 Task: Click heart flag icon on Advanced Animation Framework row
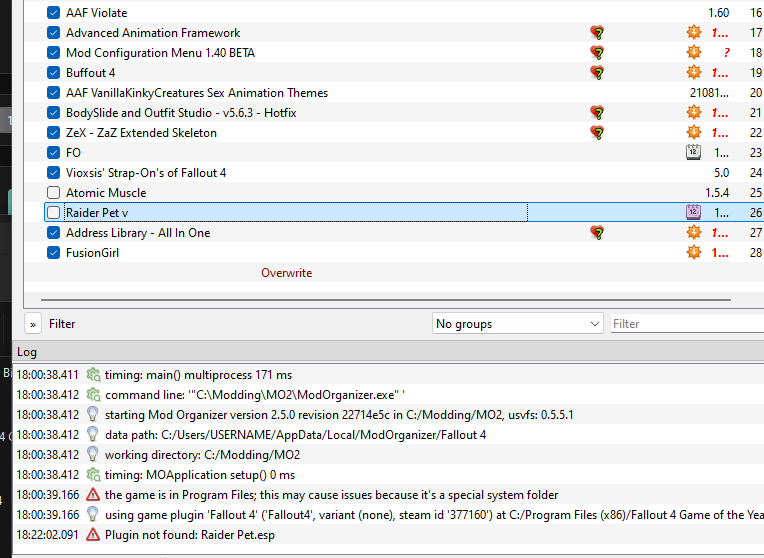coord(597,33)
